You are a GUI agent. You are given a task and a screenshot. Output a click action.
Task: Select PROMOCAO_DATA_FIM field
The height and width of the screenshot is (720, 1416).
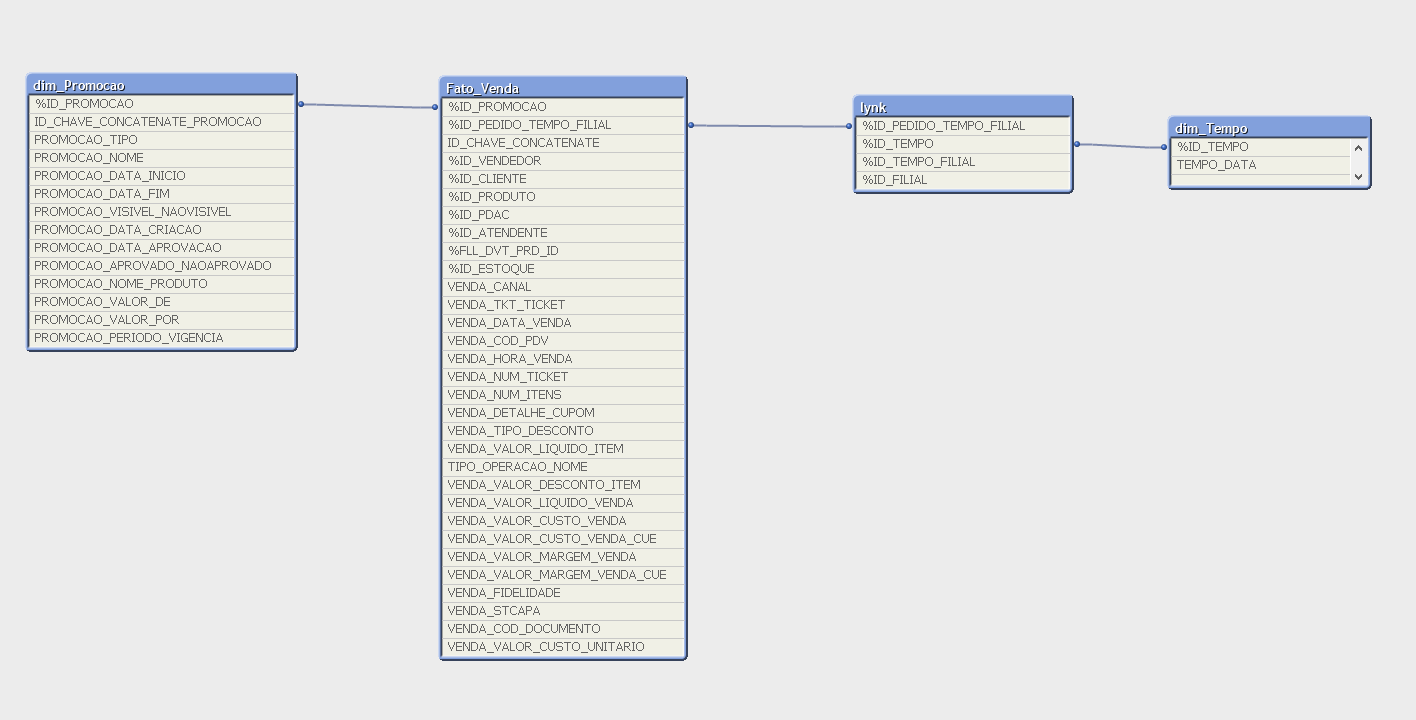(x=162, y=194)
